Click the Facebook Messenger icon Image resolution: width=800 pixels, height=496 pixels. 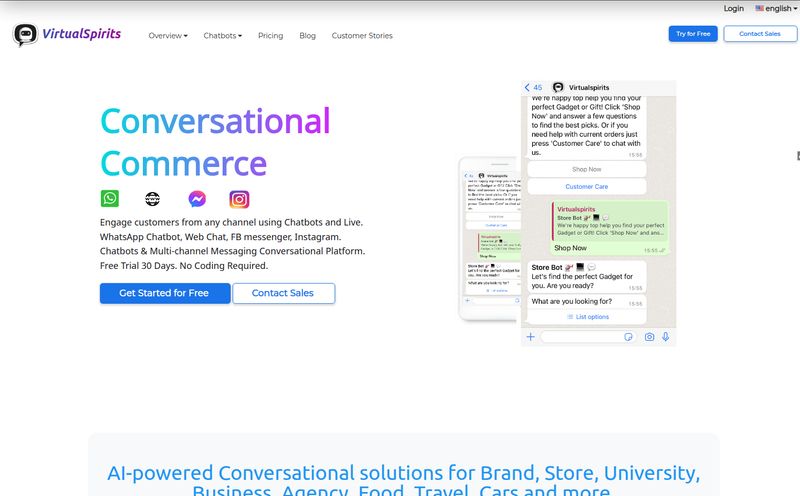[197, 199]
